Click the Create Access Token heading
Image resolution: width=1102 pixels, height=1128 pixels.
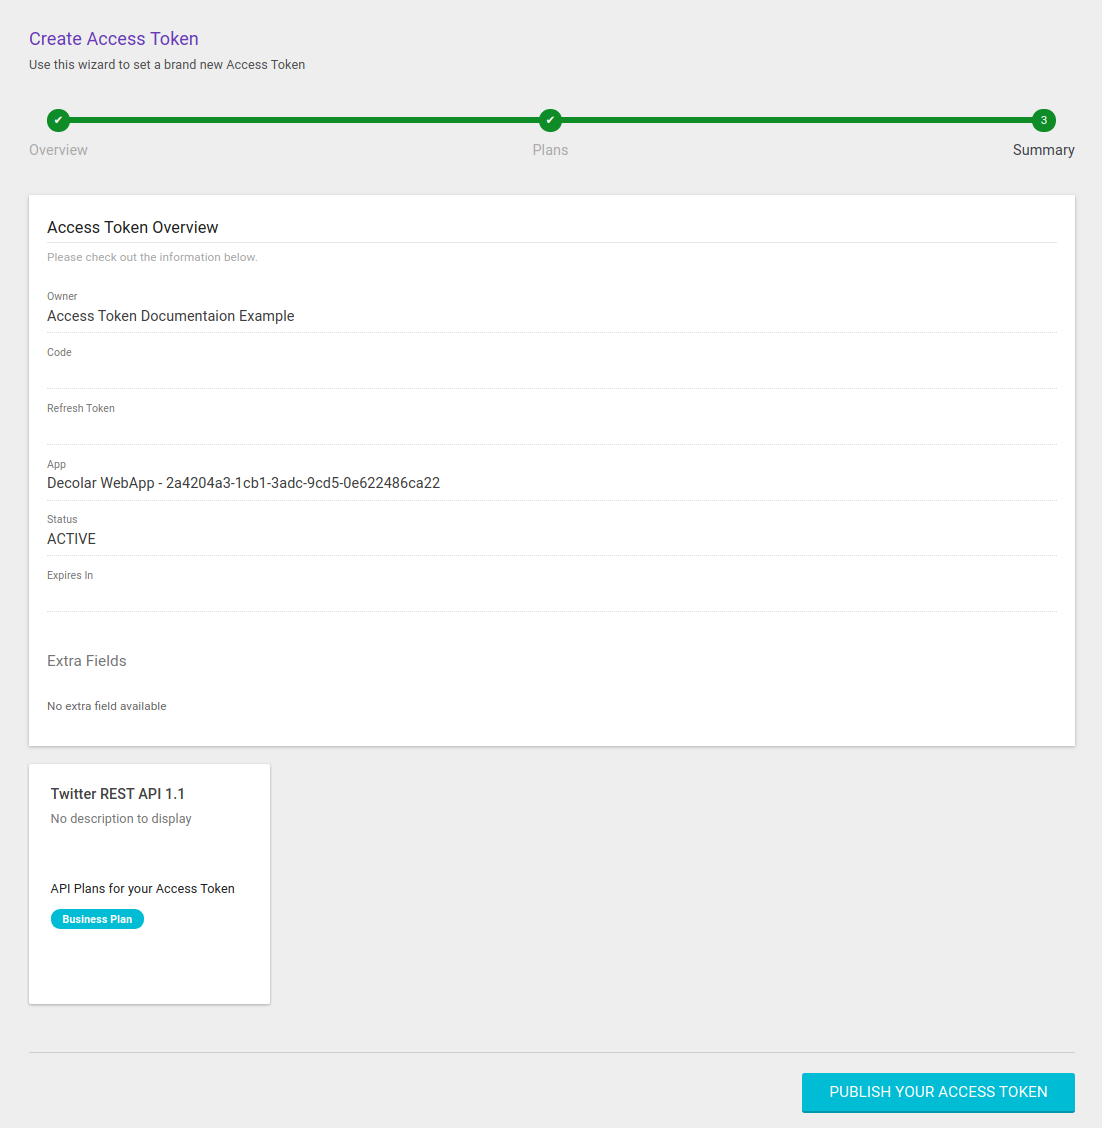click(x=113, y=38)
